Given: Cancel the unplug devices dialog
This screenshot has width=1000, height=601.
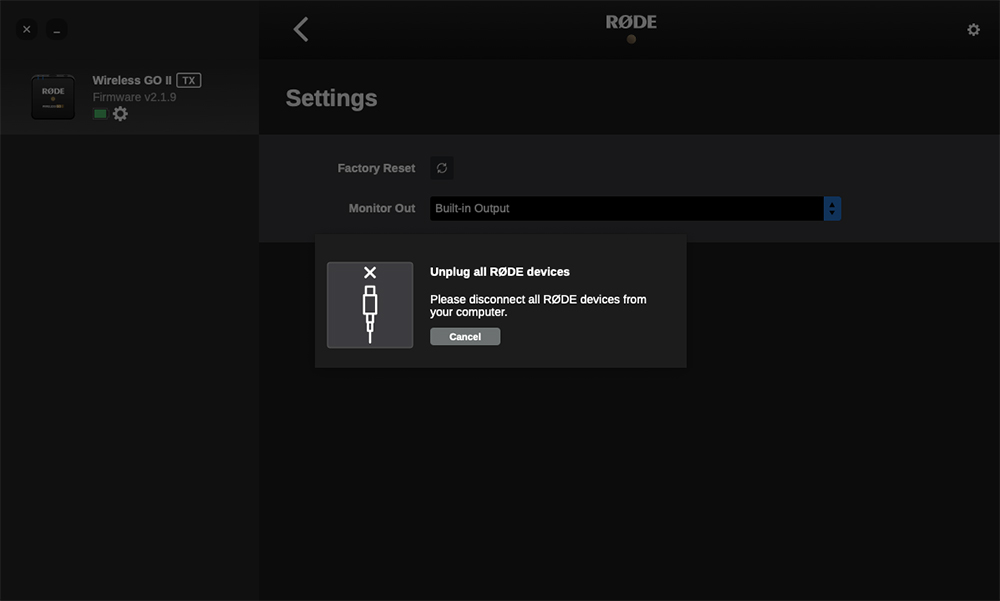Looking at the screenshot, I should tap(465, 337).
